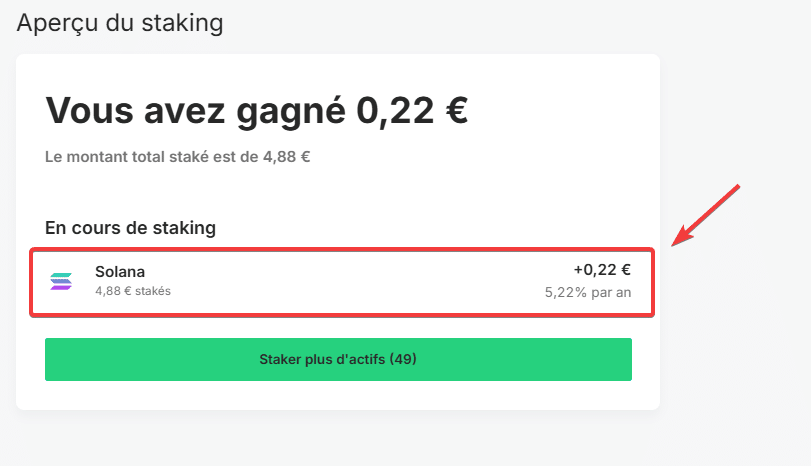Click the '4,88 €' total in the subtitle
This screenshot has height=466, width=811.
click(x=287, y=157)
